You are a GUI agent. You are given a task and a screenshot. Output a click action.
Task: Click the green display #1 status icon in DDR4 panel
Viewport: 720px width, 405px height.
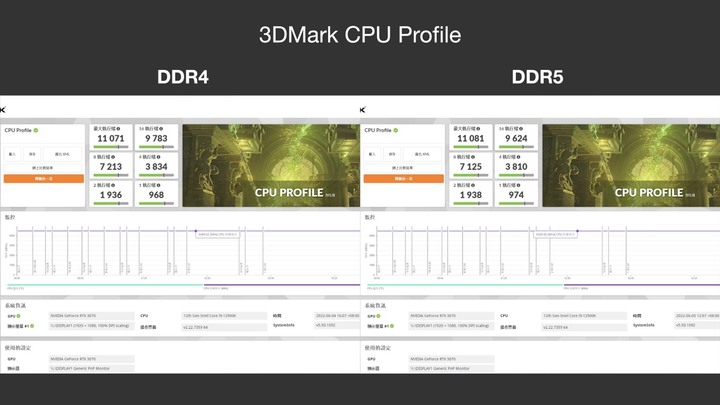coord(32,326)
